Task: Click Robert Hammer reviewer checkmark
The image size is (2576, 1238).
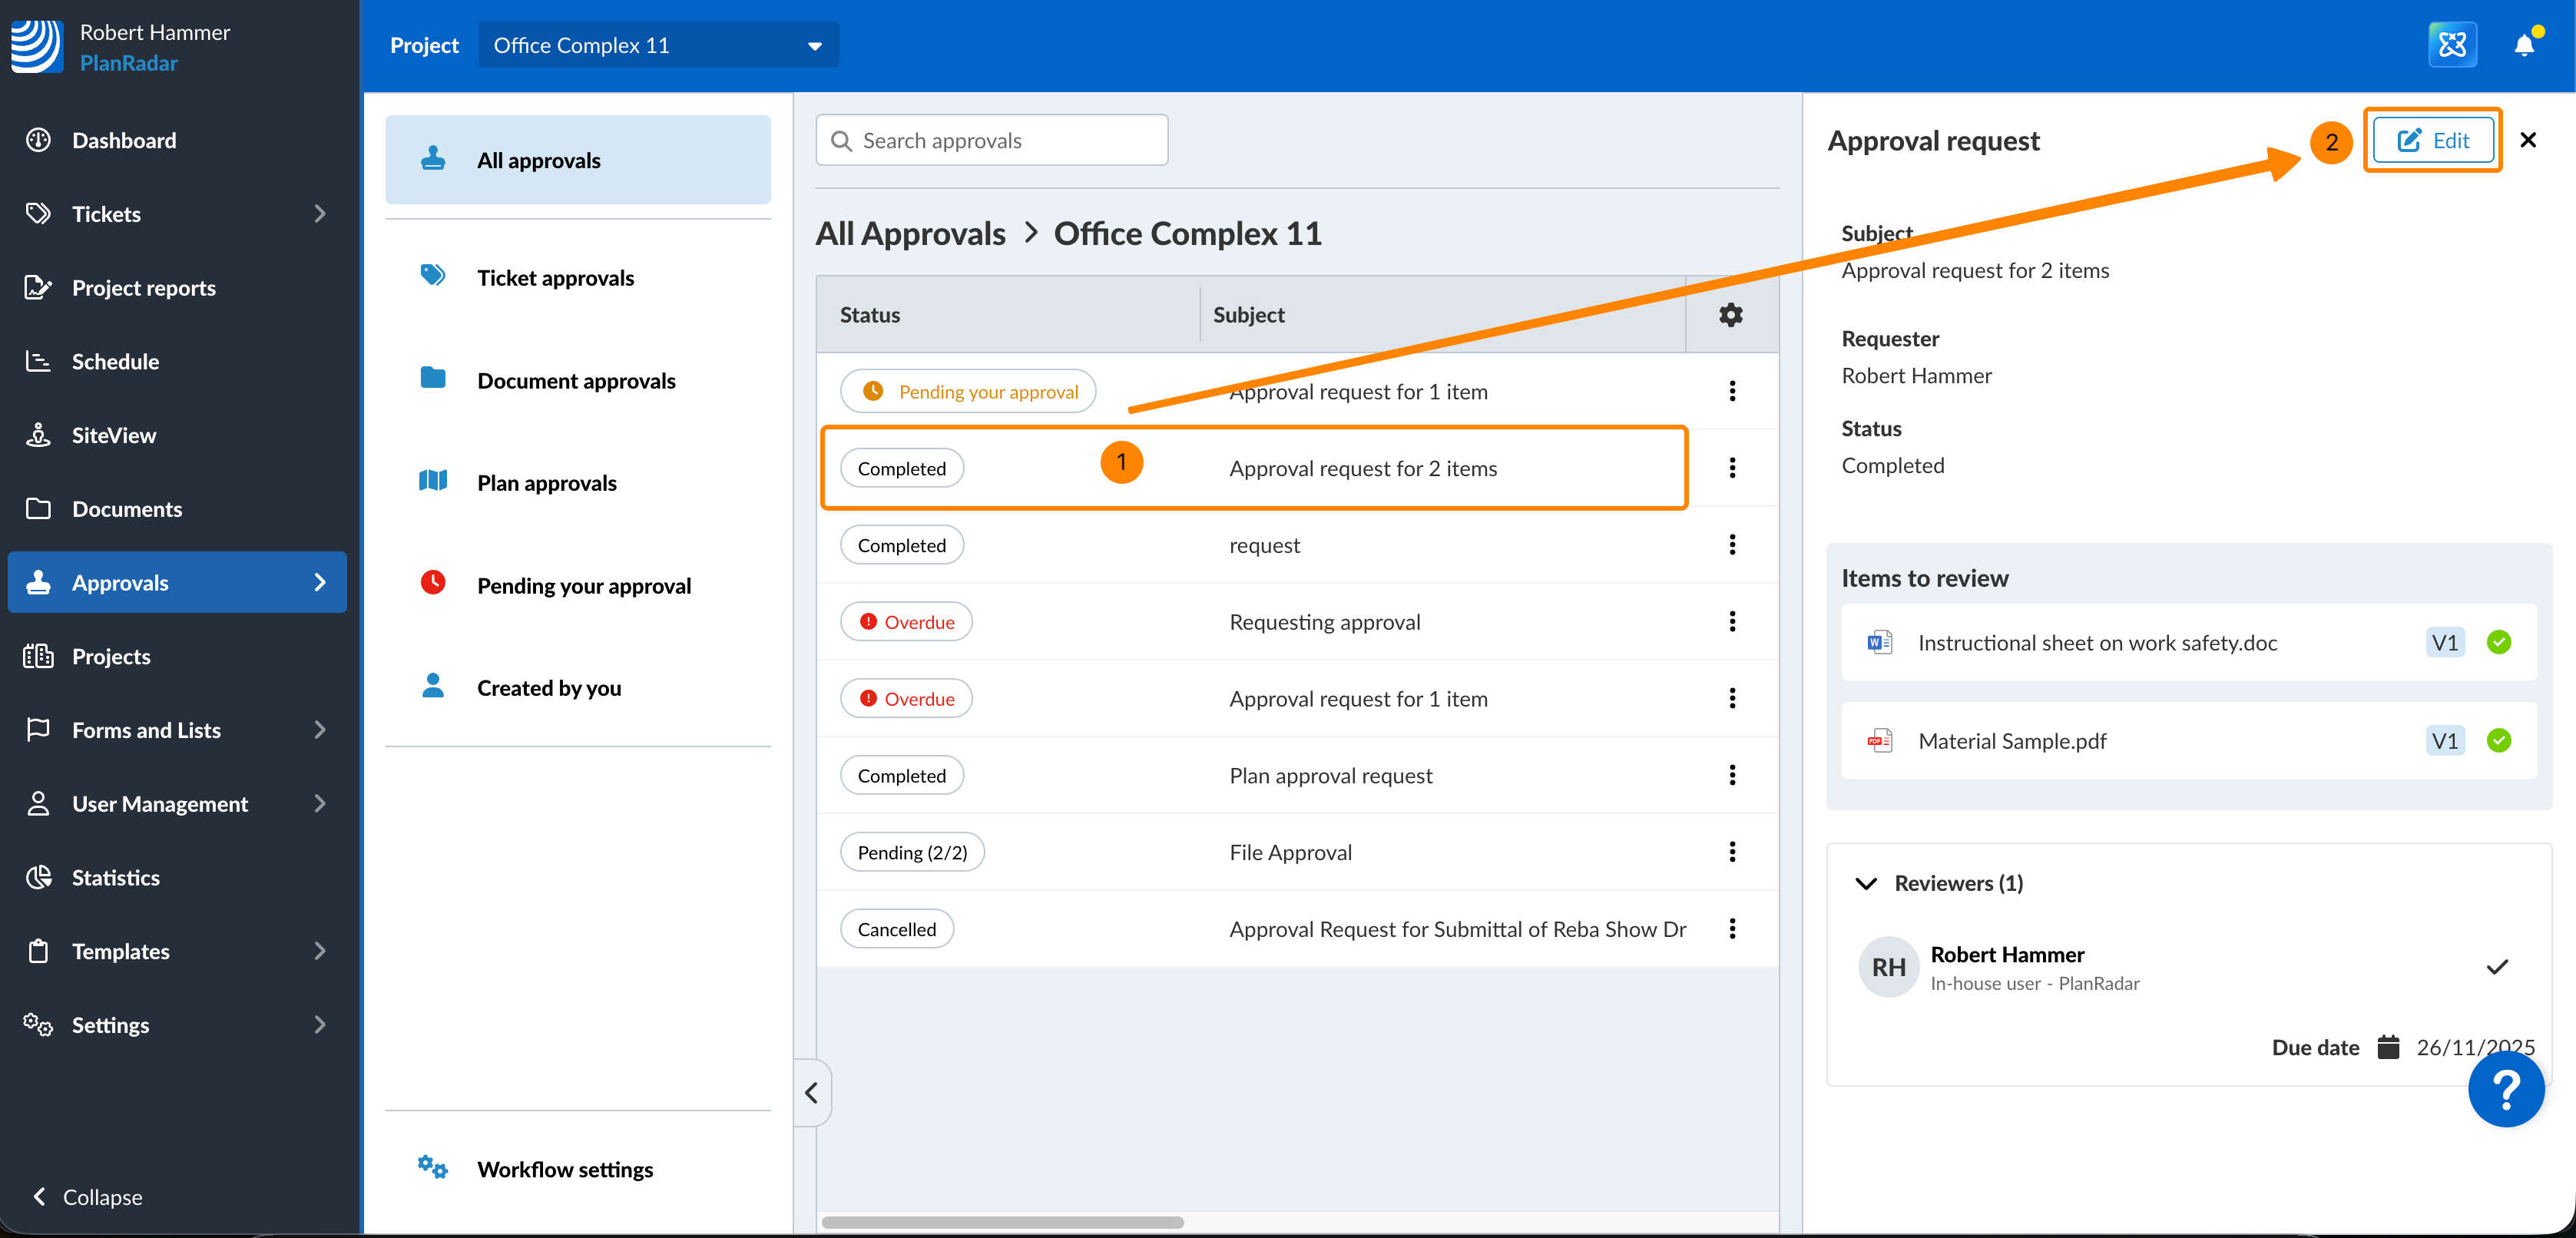Action: coord(2497,967)
